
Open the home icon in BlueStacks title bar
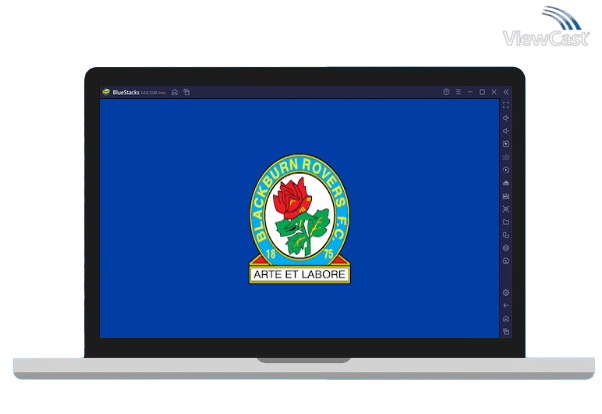[x=175, y=92]
